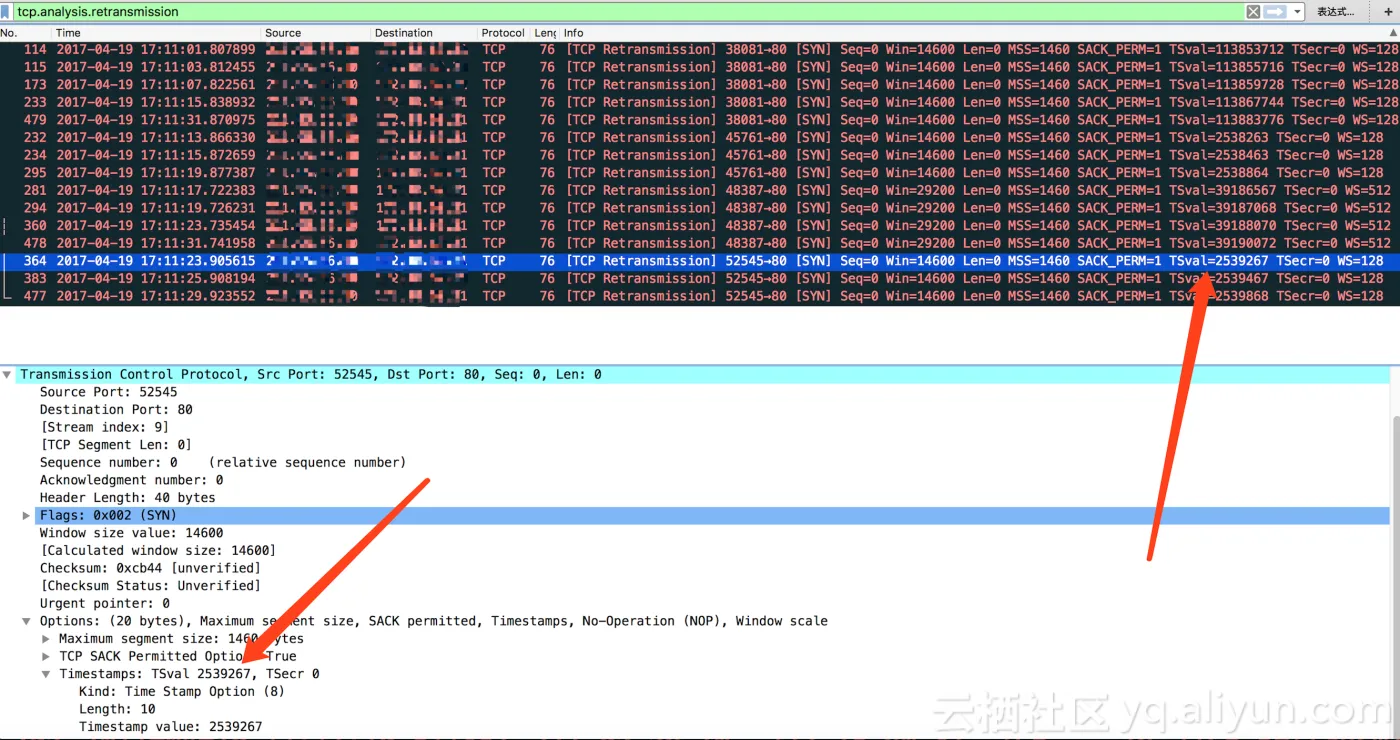Select packet number 173 row
Viewport: 1400px width, 740px height.
point(700,85)
